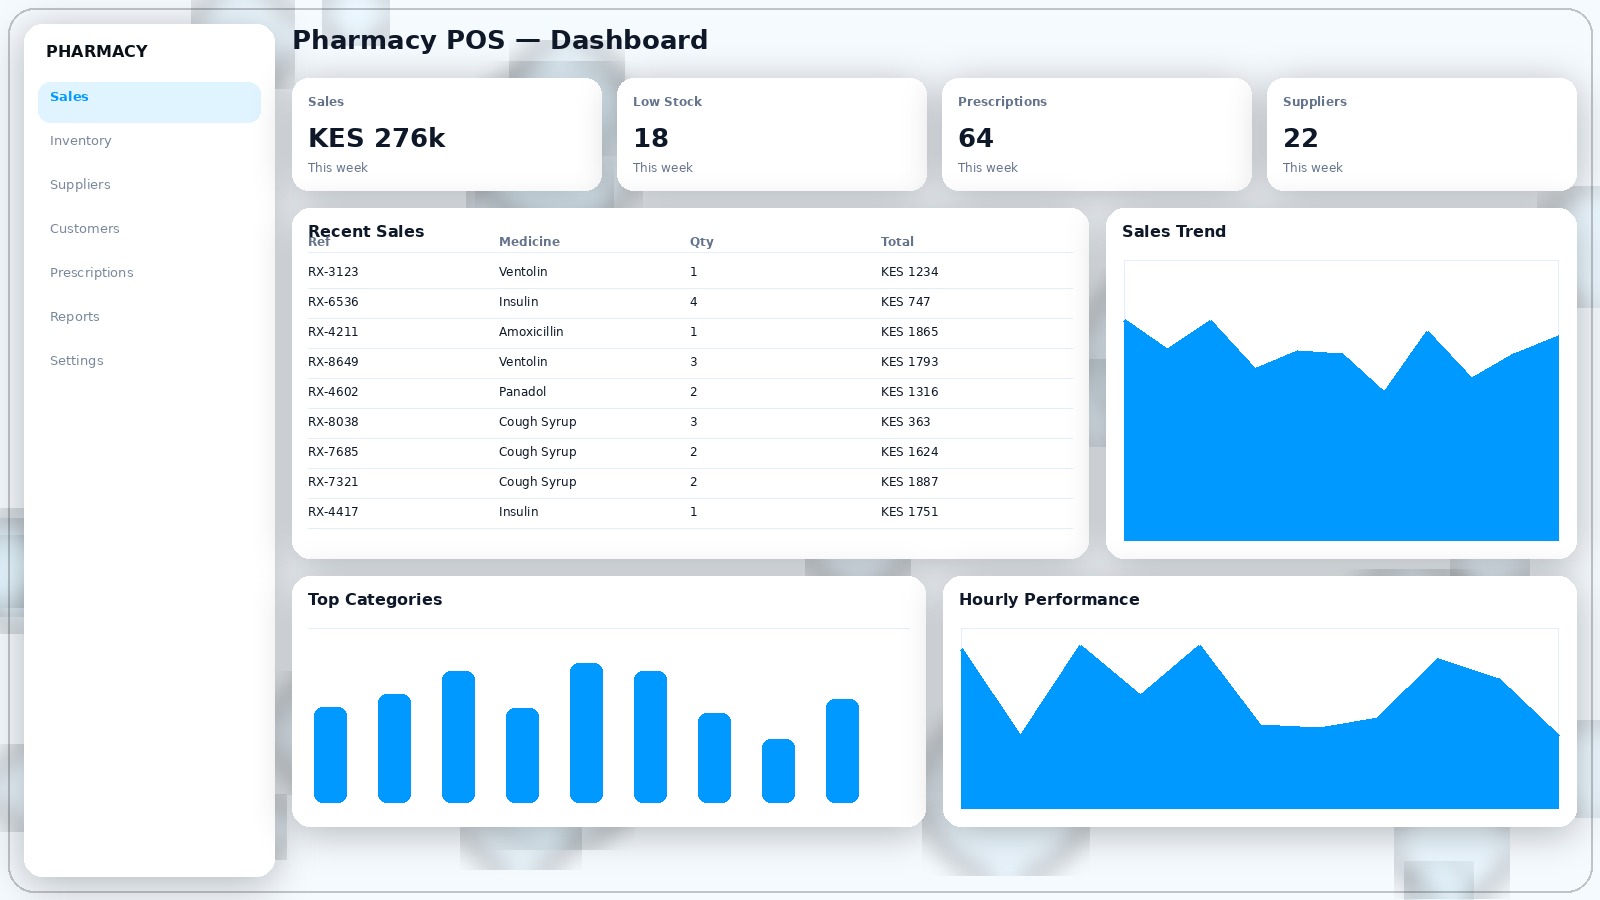This screenshot has height=900, width=1600.
Task: Open sale RX-4417 Insulin row
Action: 690,512
